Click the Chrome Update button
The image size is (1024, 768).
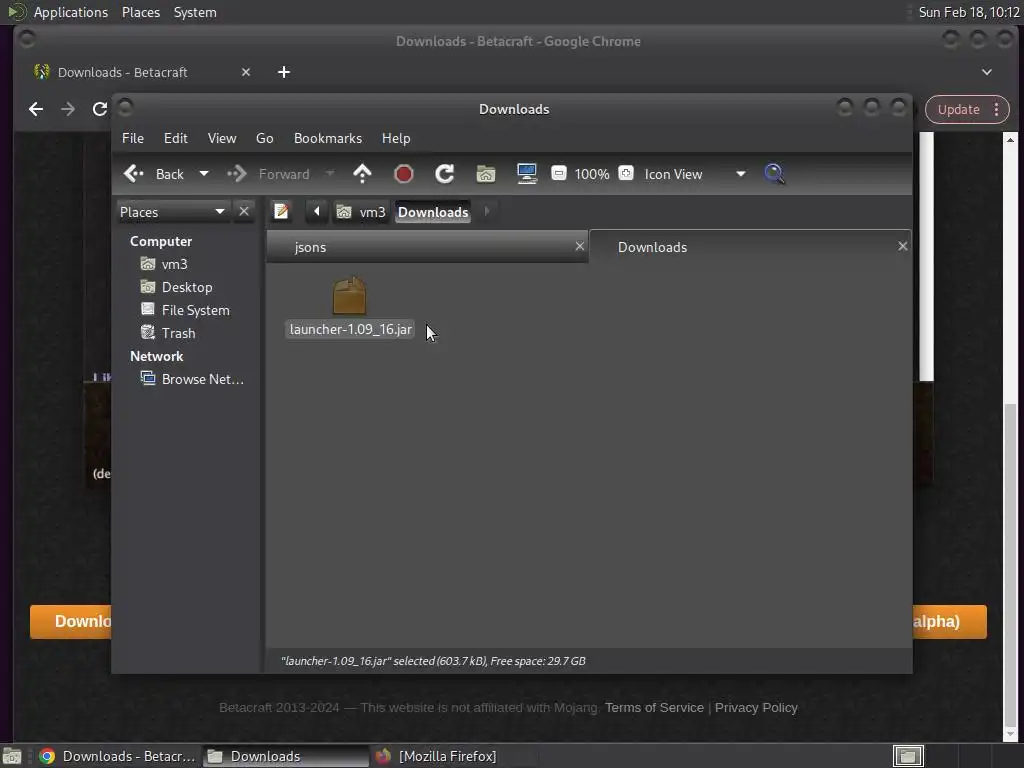[x=958, y=110]
